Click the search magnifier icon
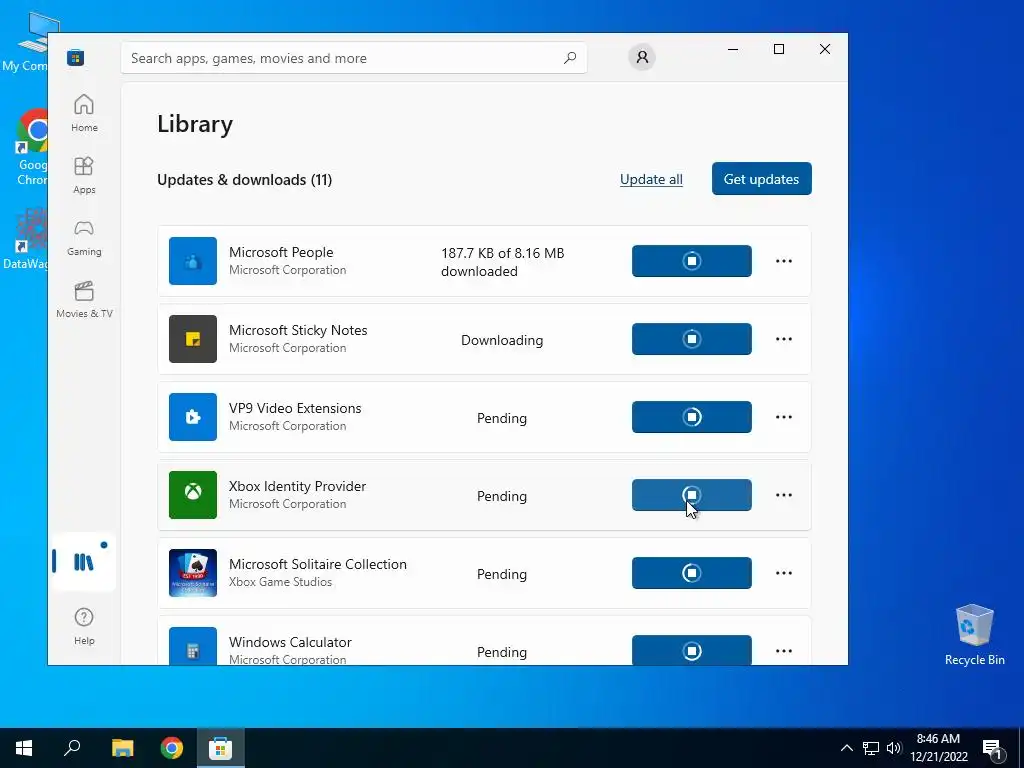Image resolution: width=1024 pixels, height=768 pixels. pos(569,58)
